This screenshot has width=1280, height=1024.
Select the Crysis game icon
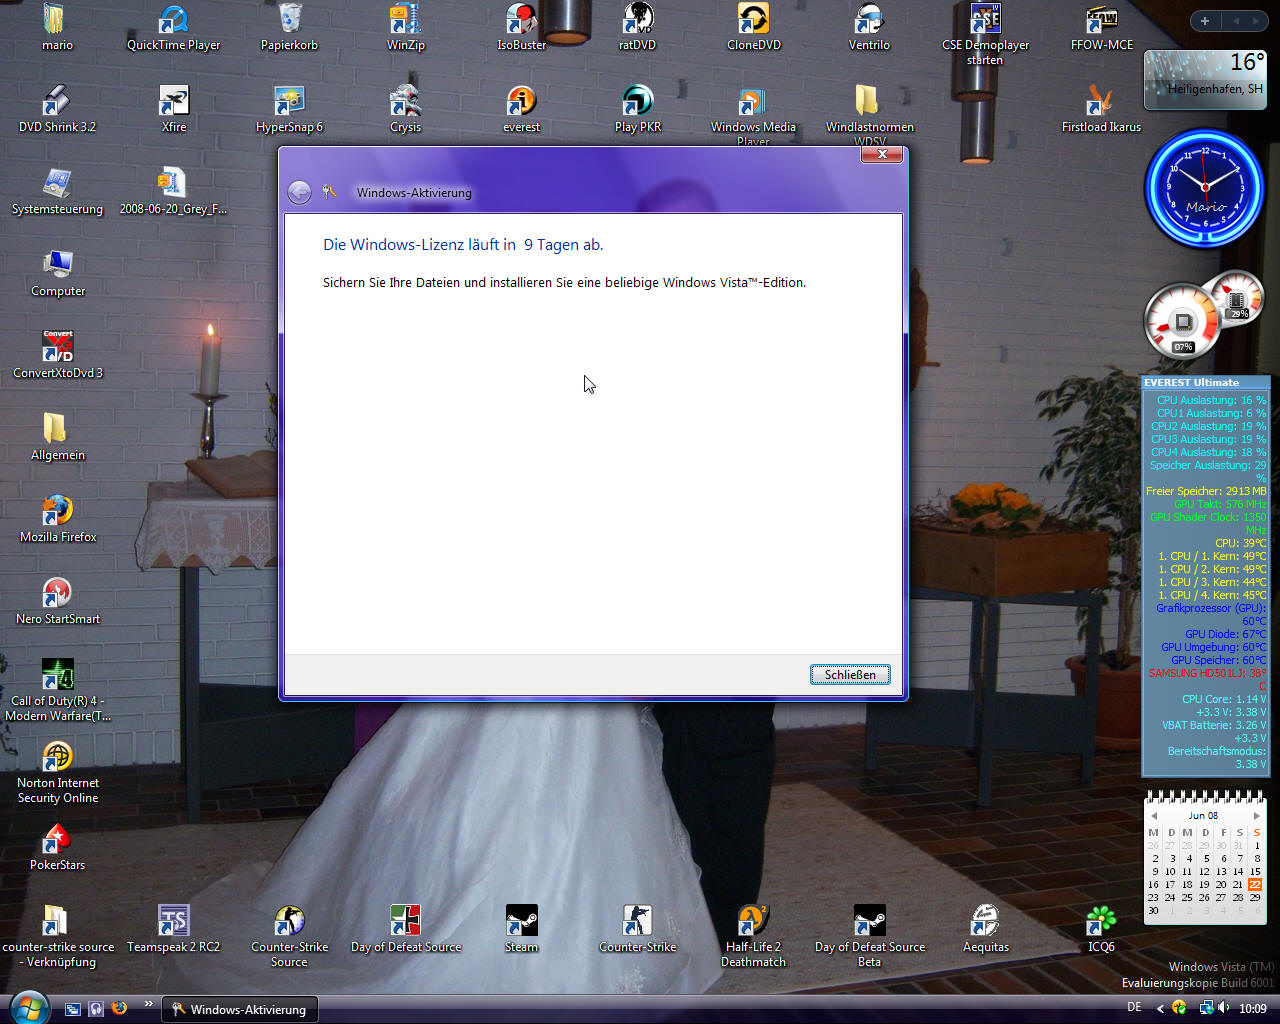click(406, 109)
